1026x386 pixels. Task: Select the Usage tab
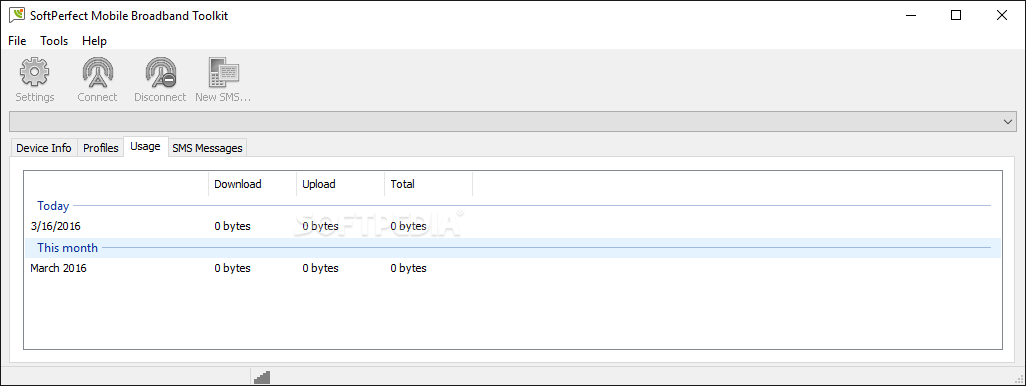tap(145, 147)
